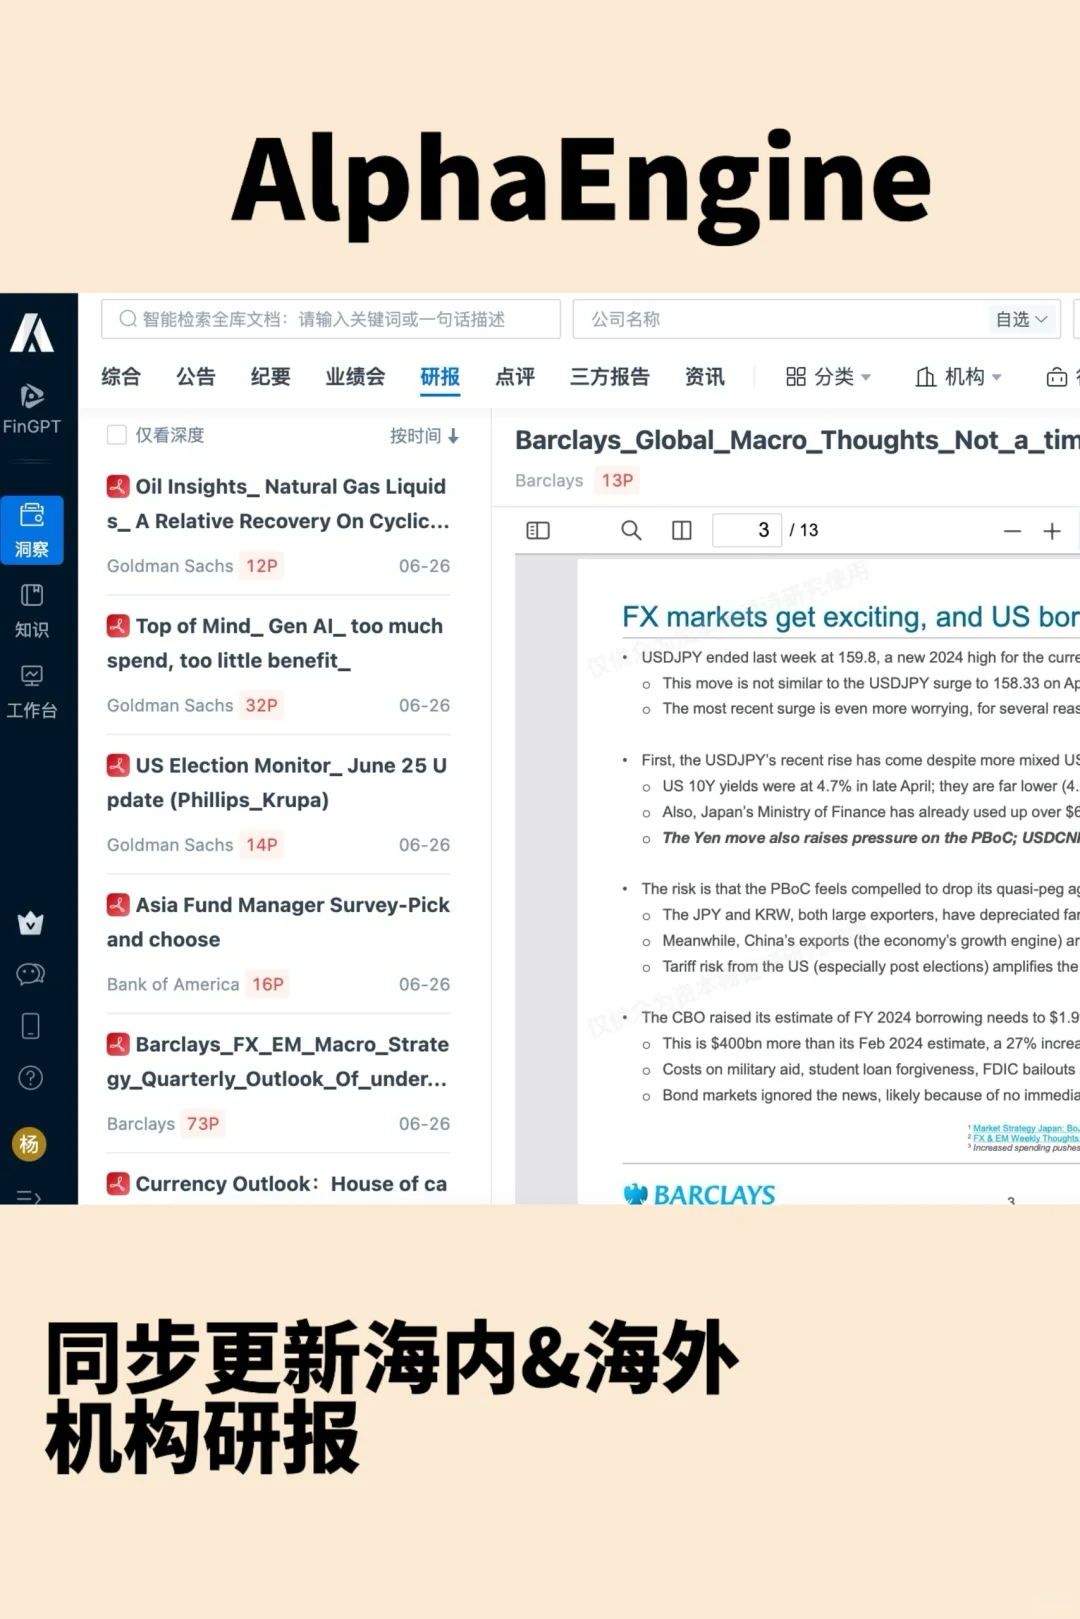
Task: Click PDF icon of Top of Mind report
Action: click(x=118, y=626)
